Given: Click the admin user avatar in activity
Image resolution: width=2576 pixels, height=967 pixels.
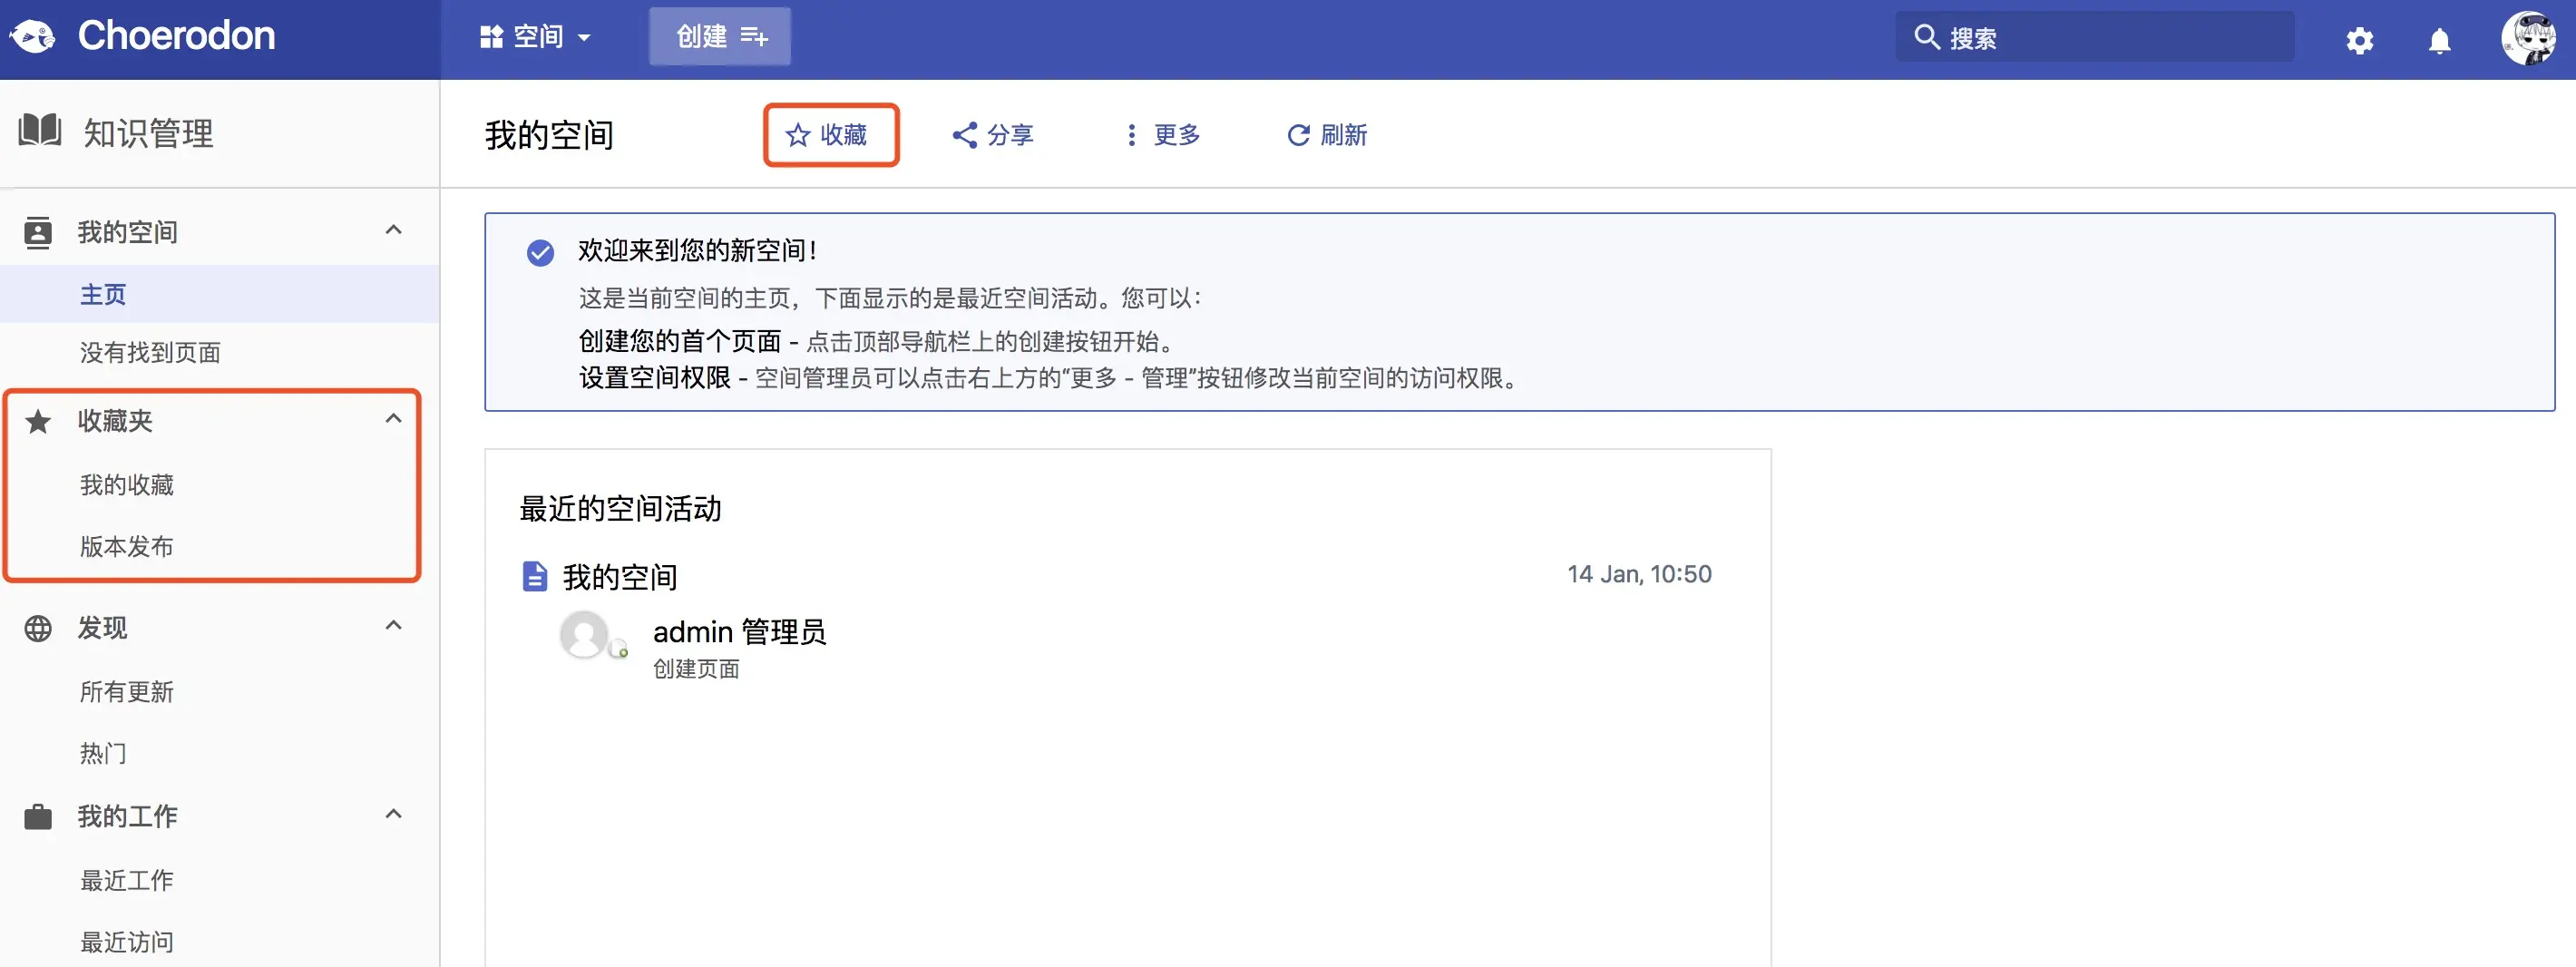Looking at the screenshot, I should click(x=585, y=635).
